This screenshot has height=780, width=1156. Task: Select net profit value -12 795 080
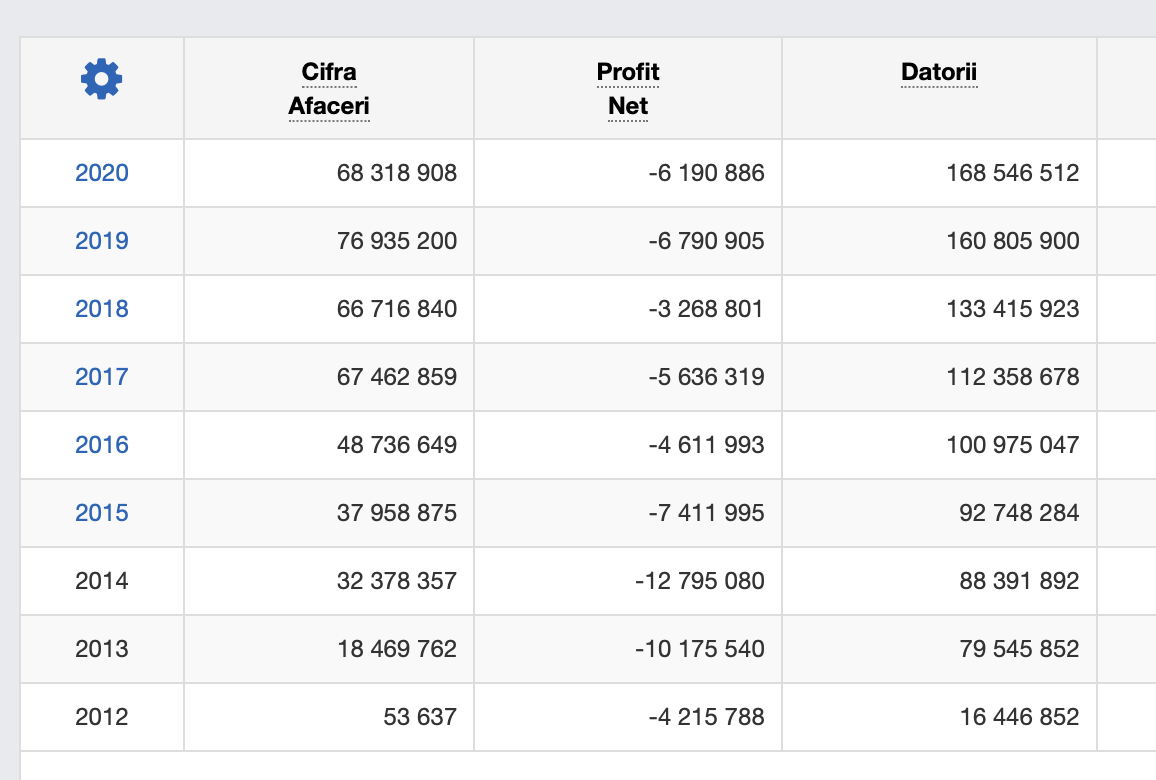point(700,581)
